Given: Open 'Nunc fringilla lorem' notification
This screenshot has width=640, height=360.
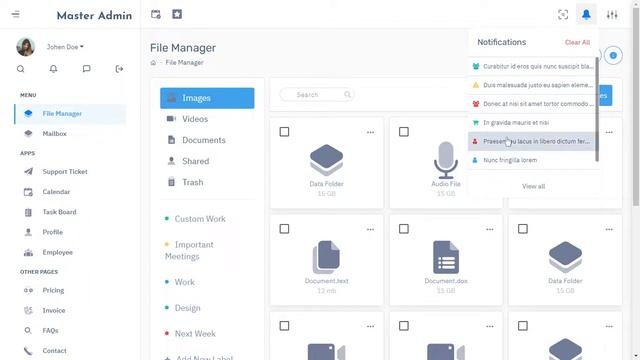Looking at the screenshot, I should (532, 160).
